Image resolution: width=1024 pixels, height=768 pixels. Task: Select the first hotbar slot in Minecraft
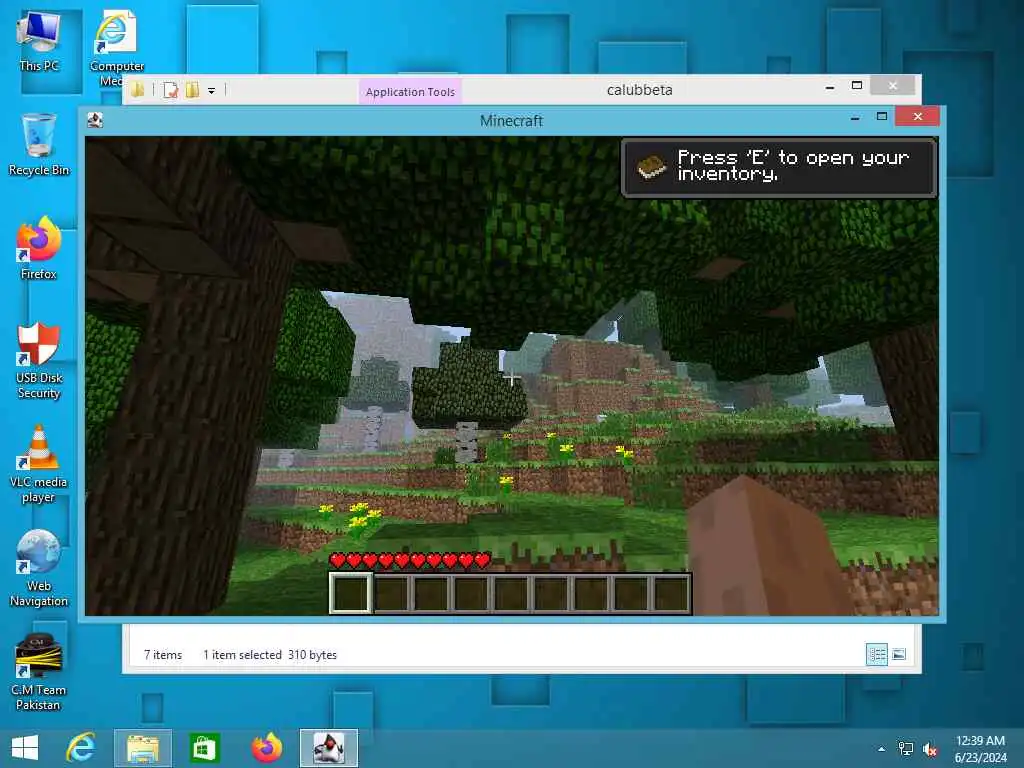click(x=351, y=594)
